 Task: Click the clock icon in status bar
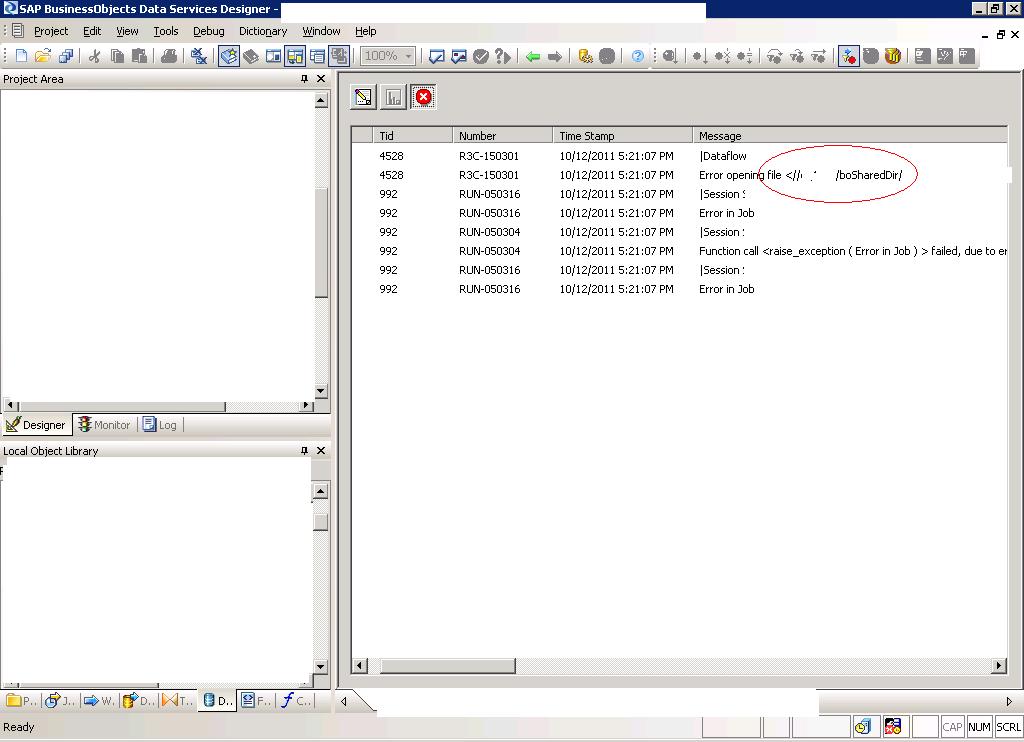click(x=863, y=726)
